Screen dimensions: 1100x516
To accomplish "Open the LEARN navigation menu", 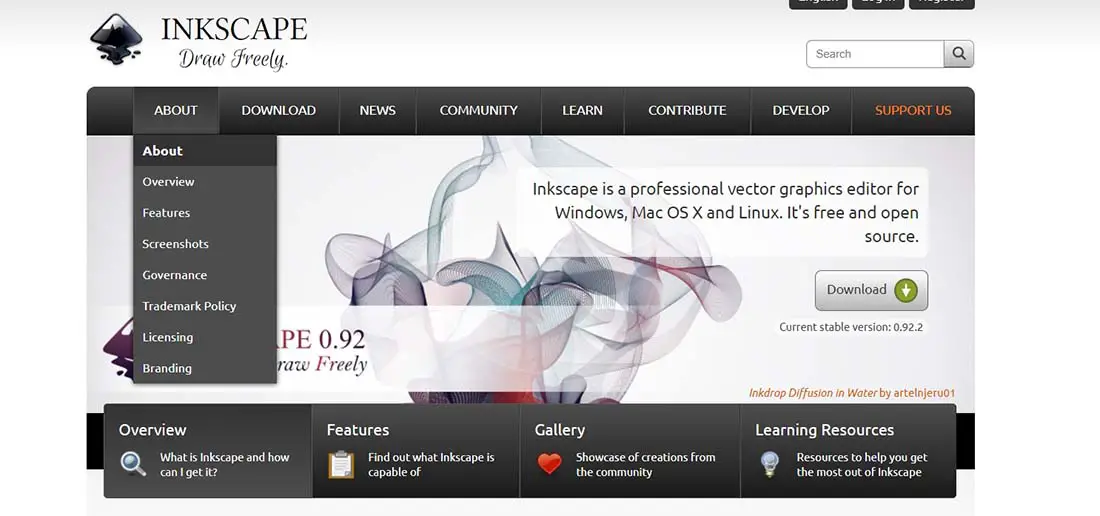I will (x=582, y=110).
